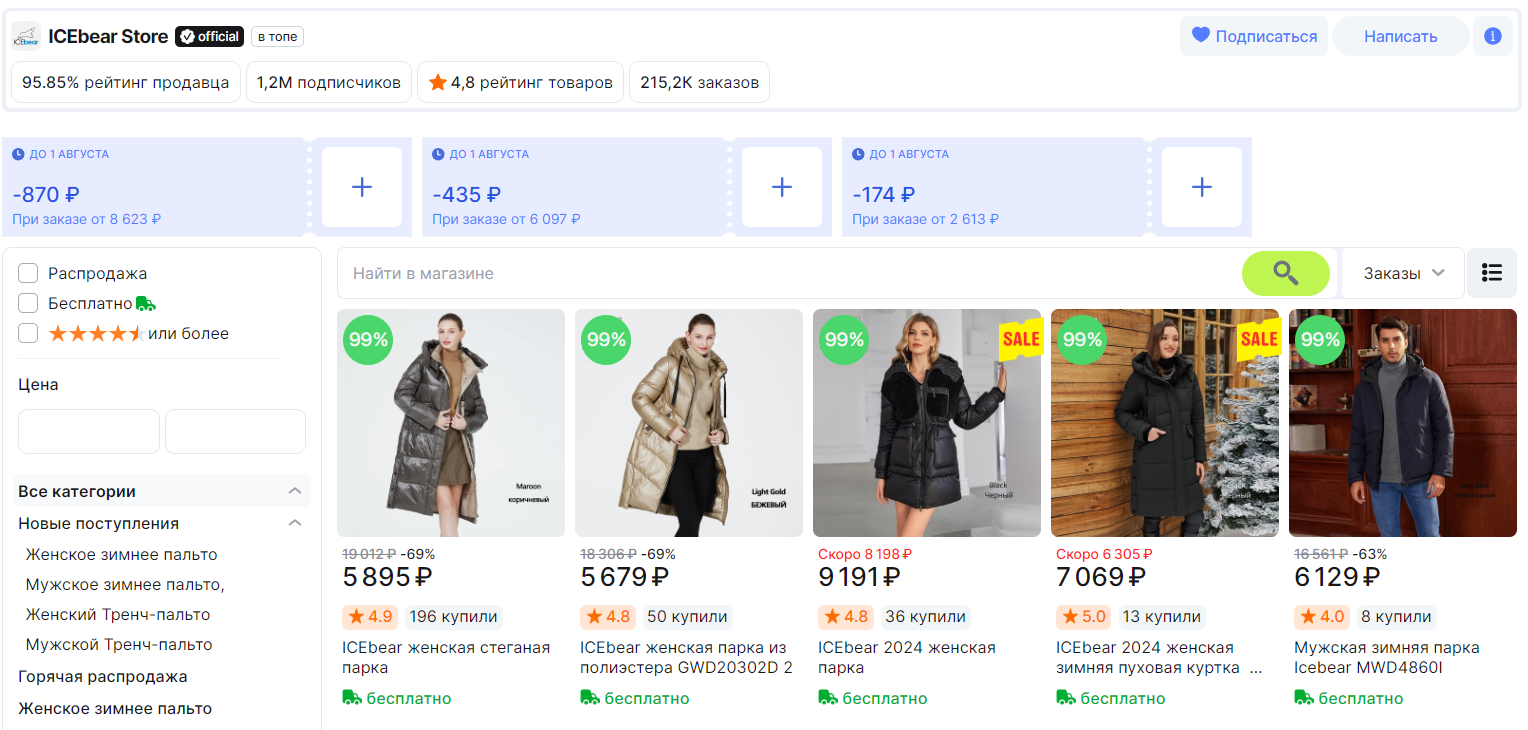Click 196 купили label

[x=453, y=617]
